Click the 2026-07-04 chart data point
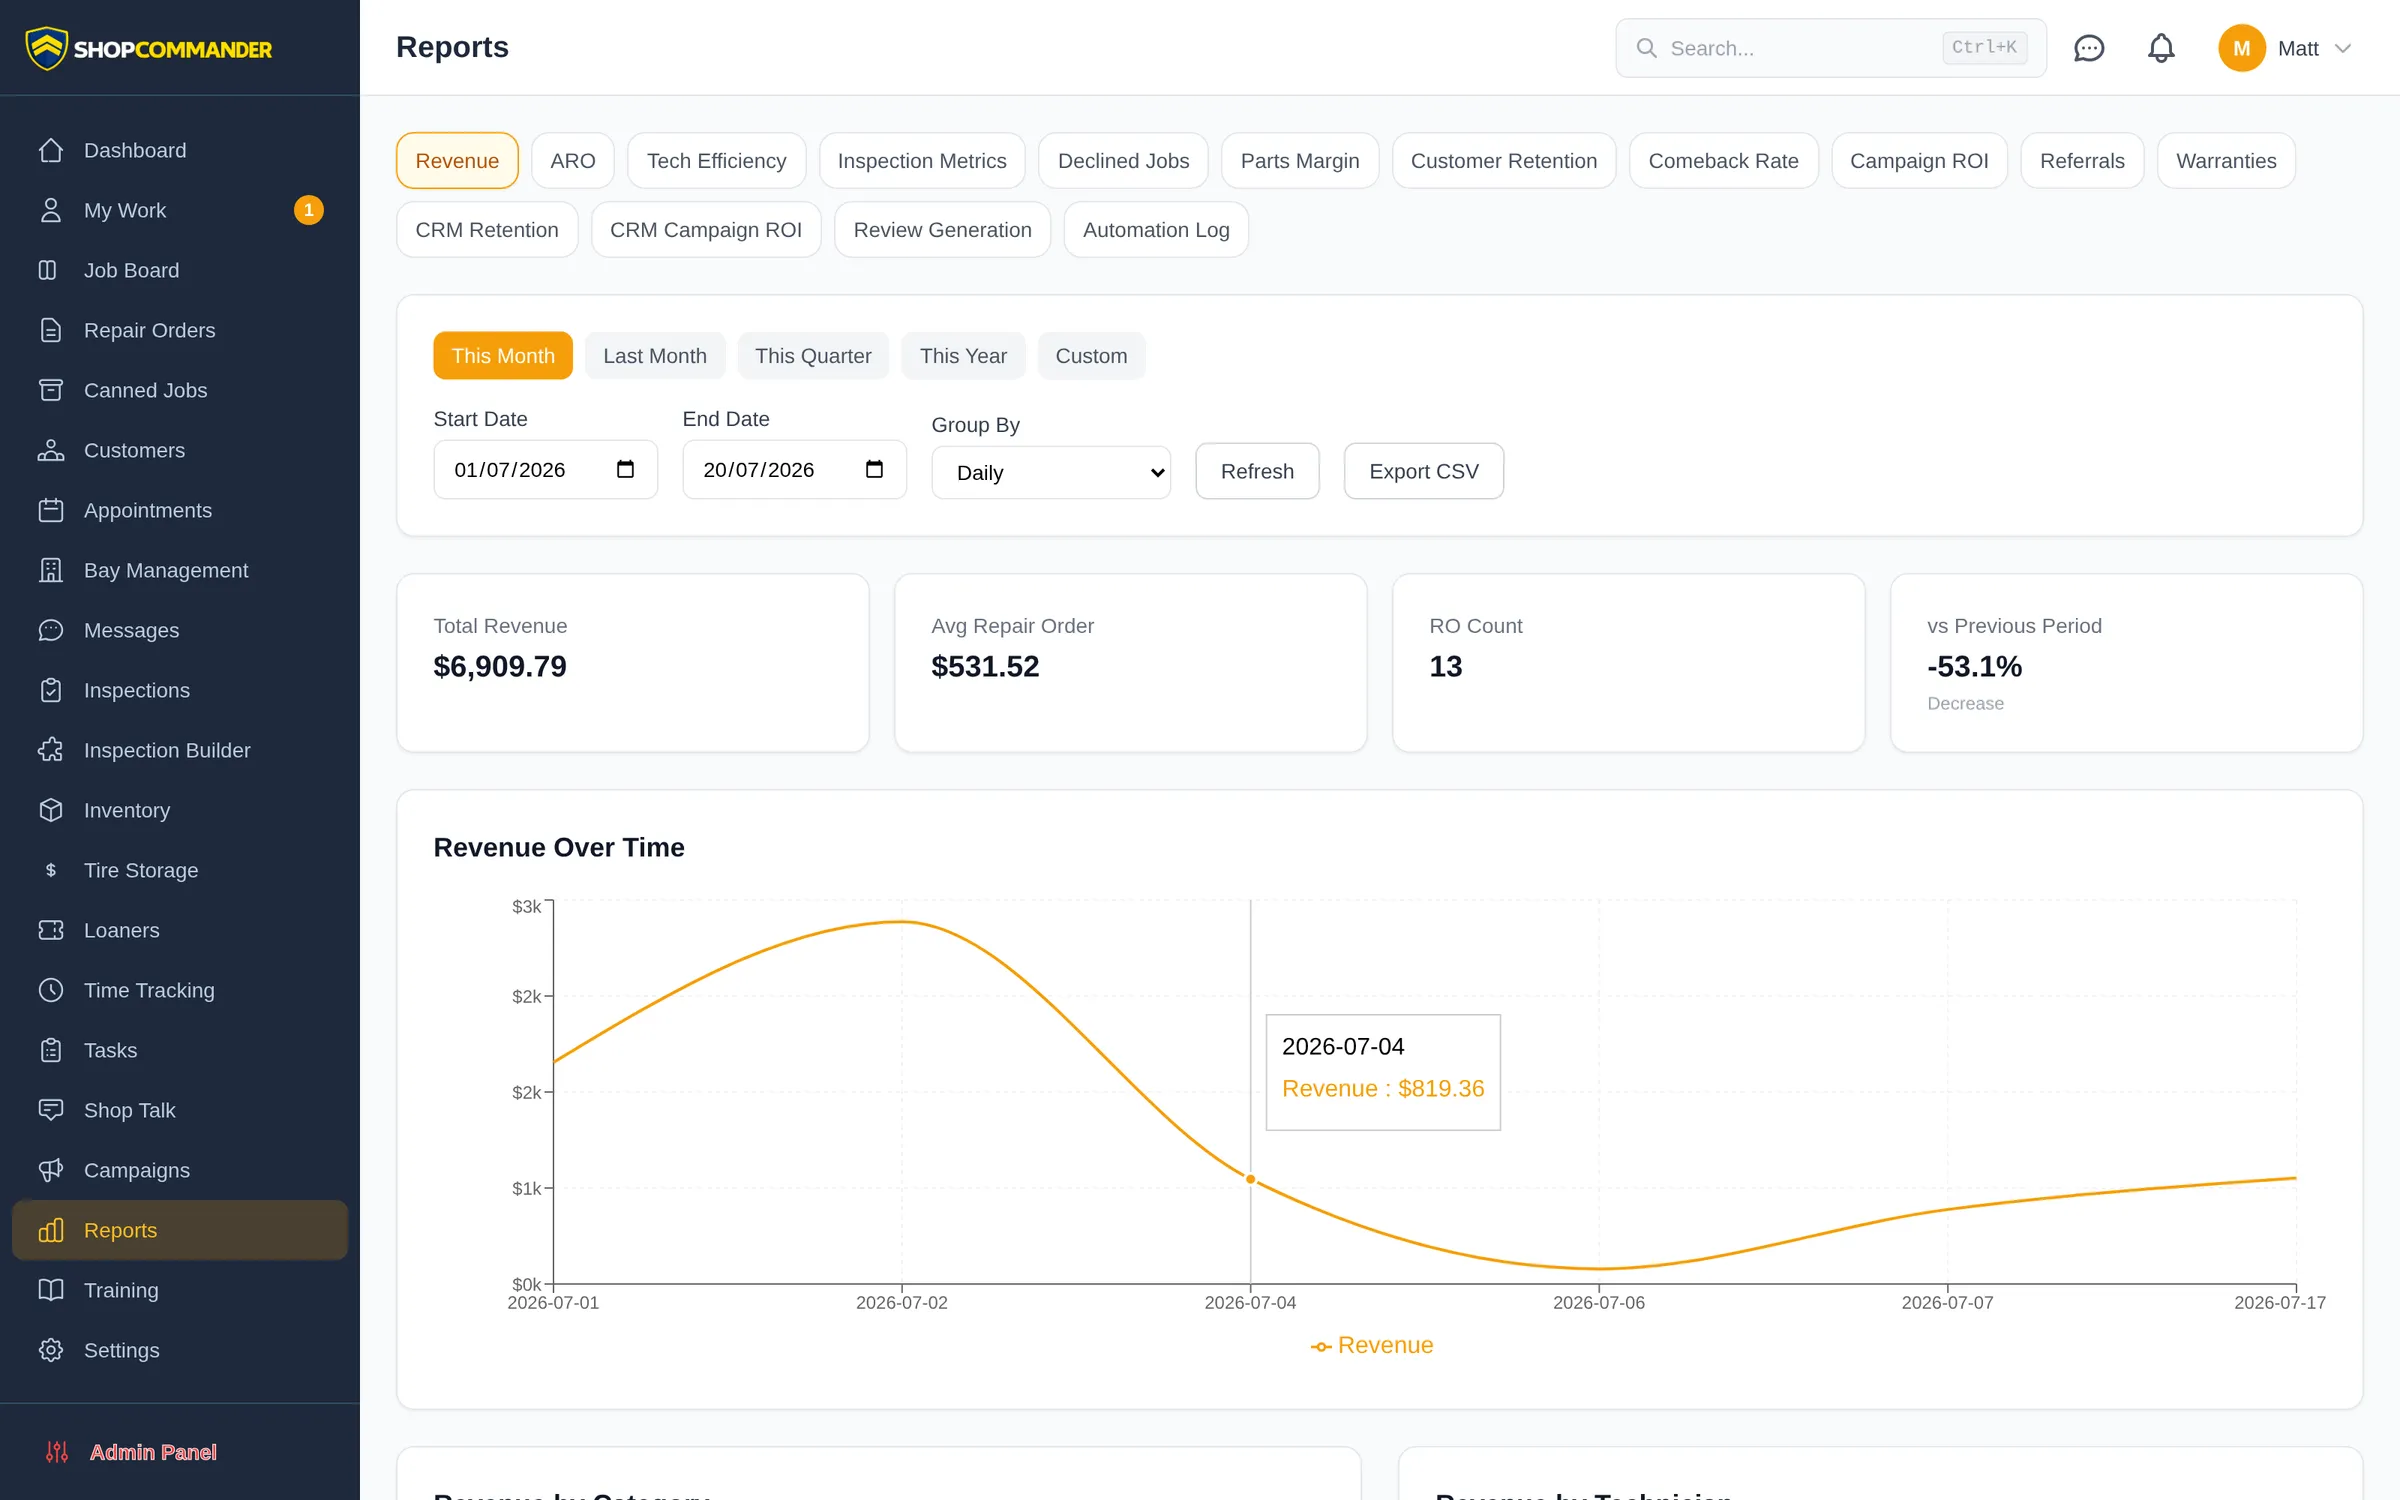2400x1500 pixels. (1250, 1179)
